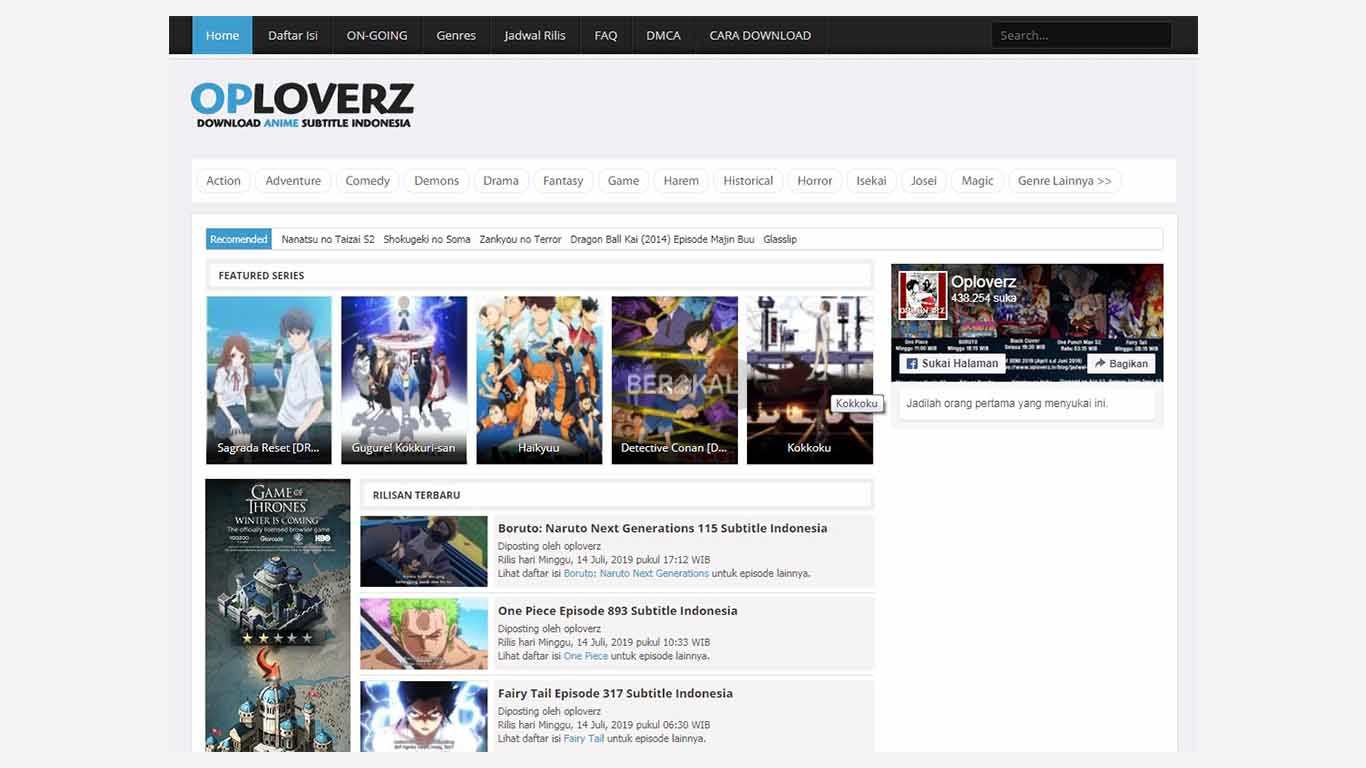Select the Drama genre tag
Viewport: 1366px width, 768px height.
501,181
